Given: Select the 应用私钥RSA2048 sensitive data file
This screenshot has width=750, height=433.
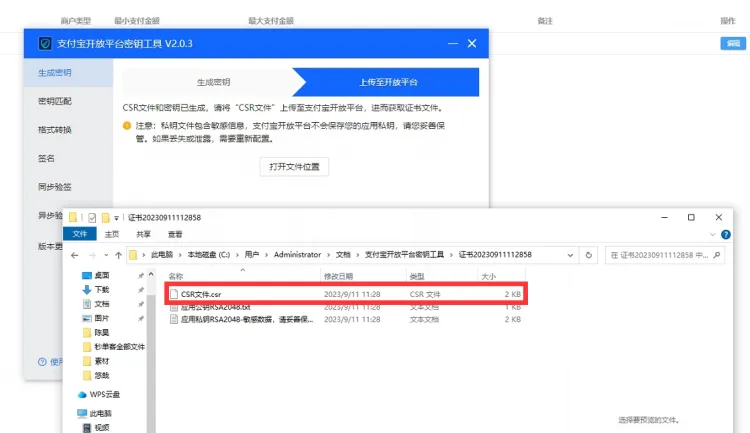Looking at the screenshot, I should 345,319.
